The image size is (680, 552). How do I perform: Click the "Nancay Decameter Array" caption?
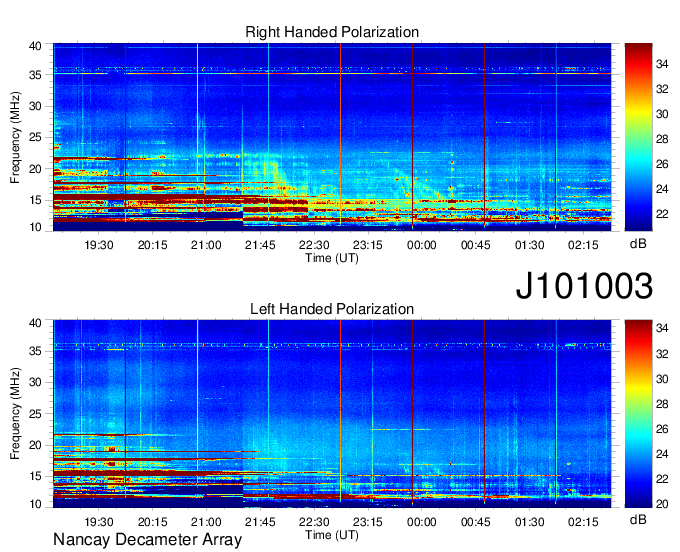(x=147, y=540)
